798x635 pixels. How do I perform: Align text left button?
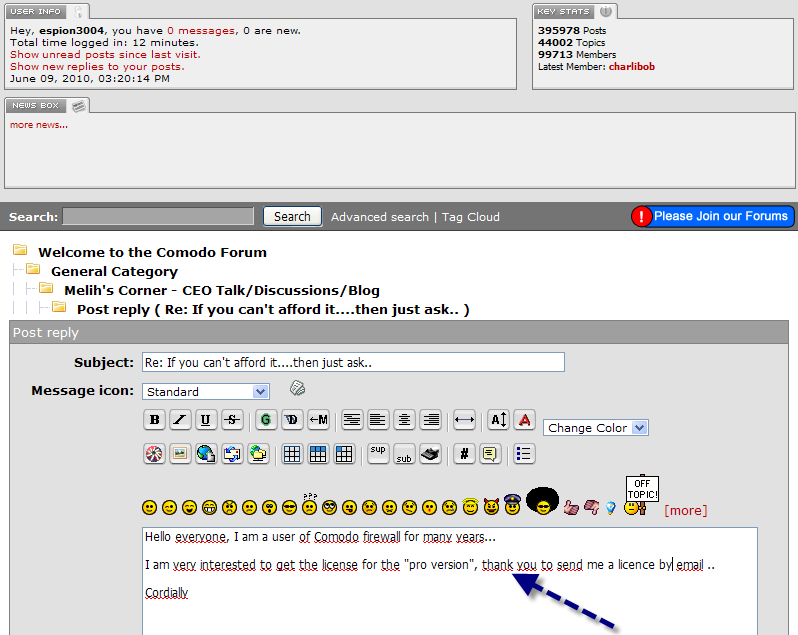tap(378, 420)
